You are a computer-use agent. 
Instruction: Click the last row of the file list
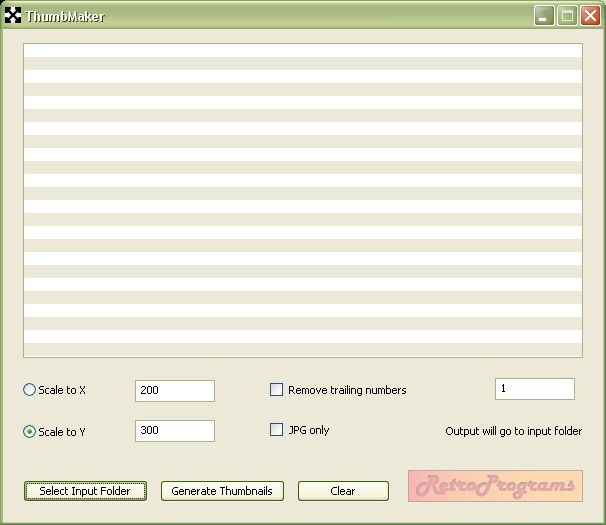pos(302,349)
